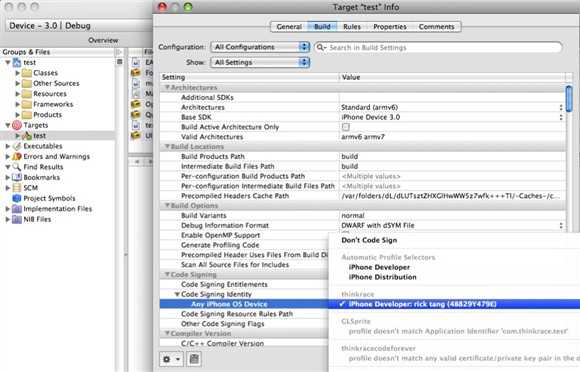Expand the Classes folder

[x=17, y=73]
